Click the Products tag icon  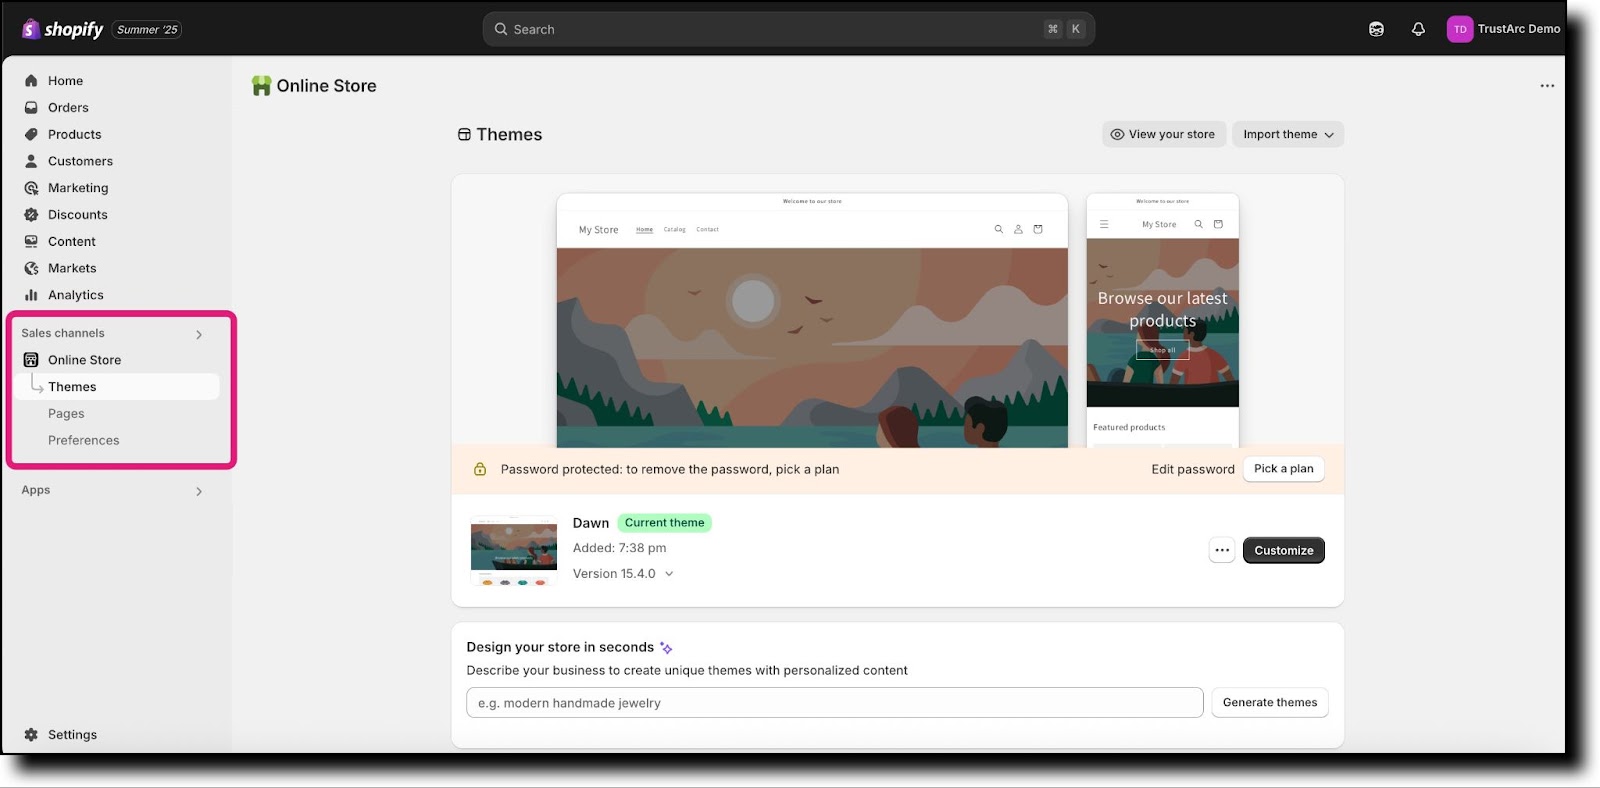click(x=31, y=134)
